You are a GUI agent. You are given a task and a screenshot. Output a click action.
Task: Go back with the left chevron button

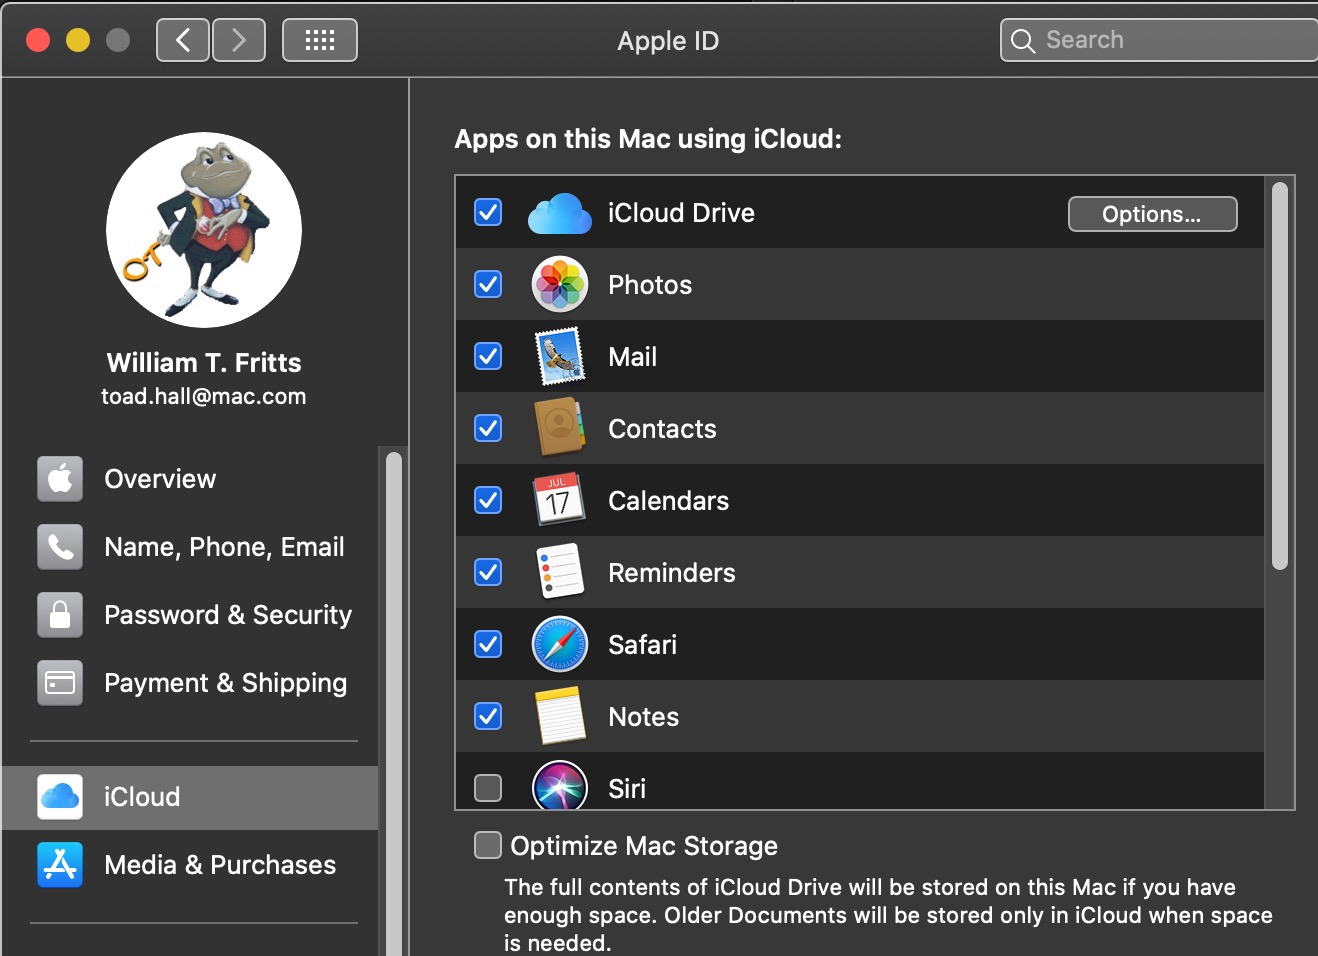(x=183, y=40)
